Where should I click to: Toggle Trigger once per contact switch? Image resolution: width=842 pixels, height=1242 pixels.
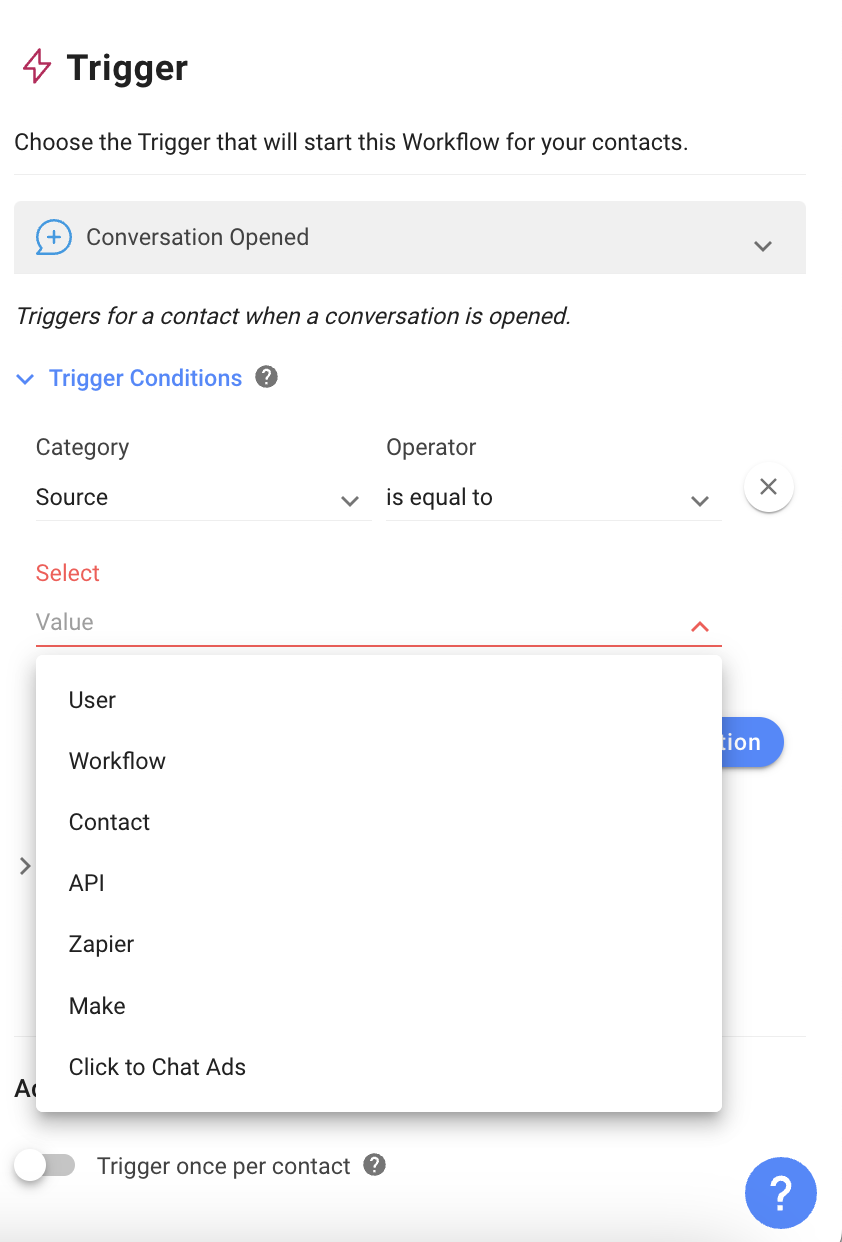pyautogui.click(x=45, y=1165)
